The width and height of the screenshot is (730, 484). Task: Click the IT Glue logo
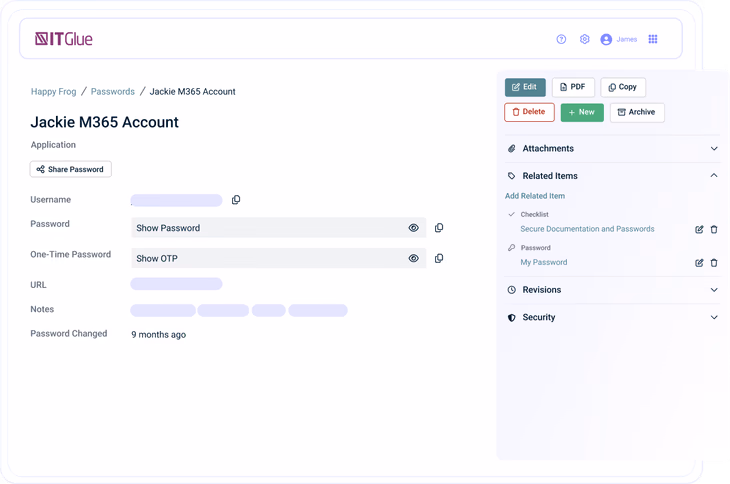click(x=64, y=39)
